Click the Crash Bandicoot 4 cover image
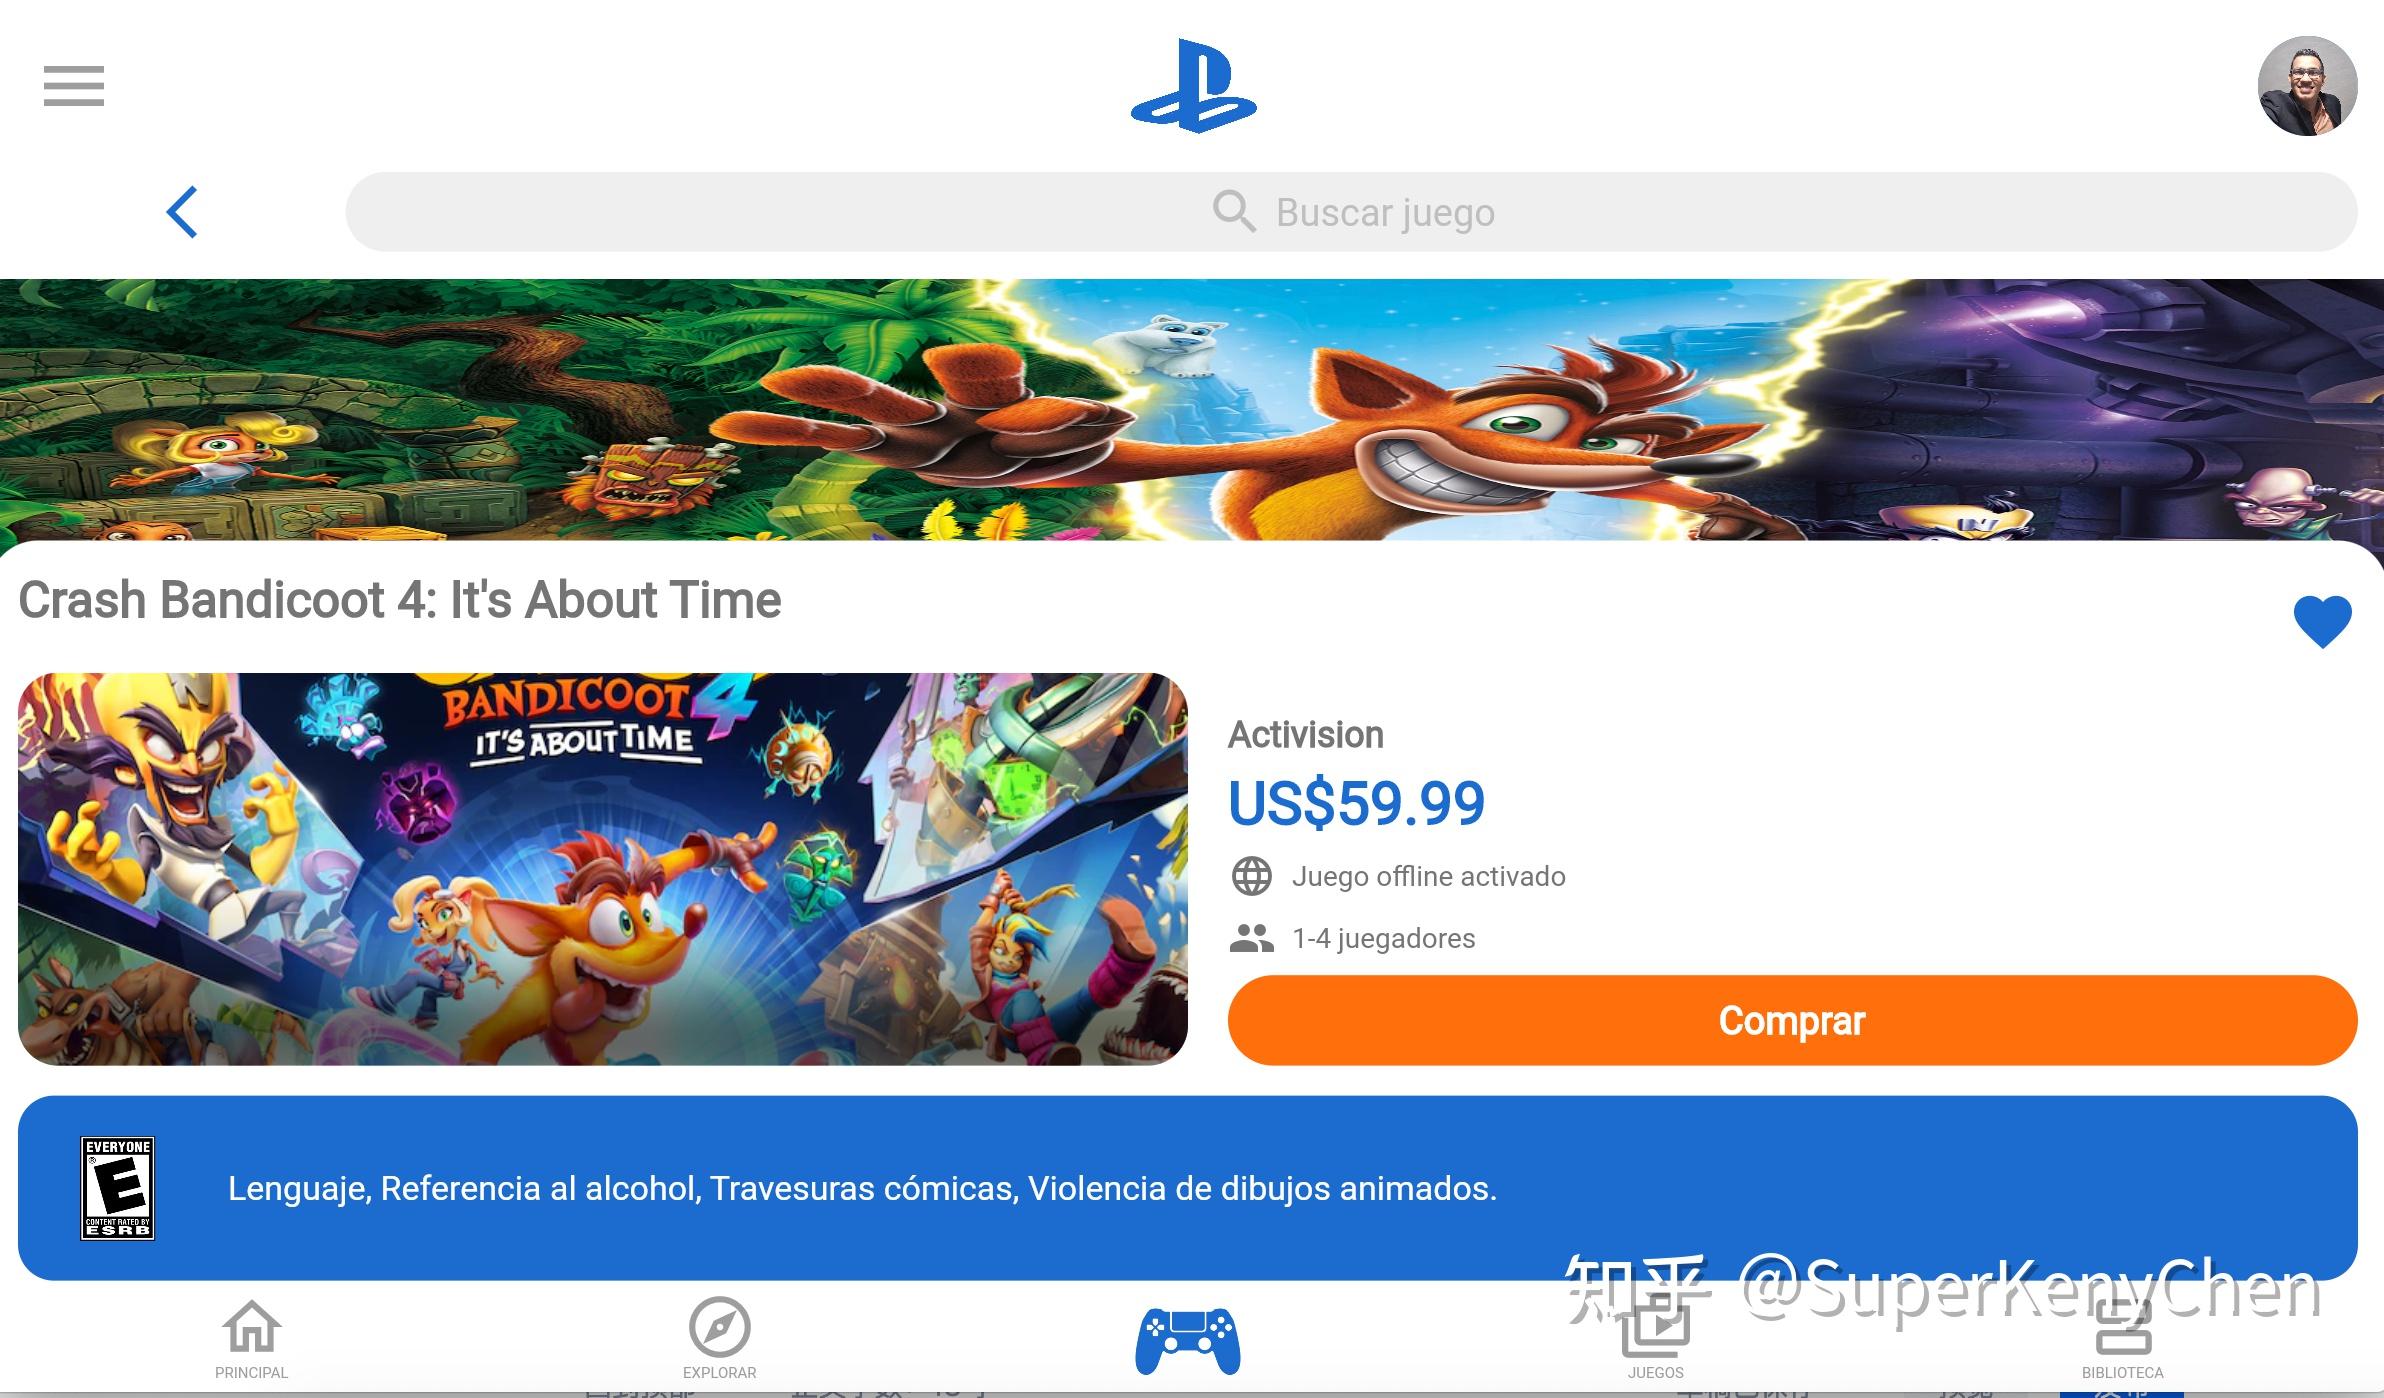The height and width of the screenshot is (1398, 2384). [x=603, y=869]
